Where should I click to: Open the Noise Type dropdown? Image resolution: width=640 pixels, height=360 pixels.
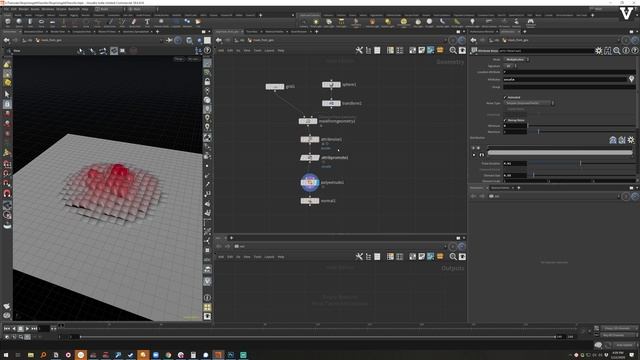point(529,103)
